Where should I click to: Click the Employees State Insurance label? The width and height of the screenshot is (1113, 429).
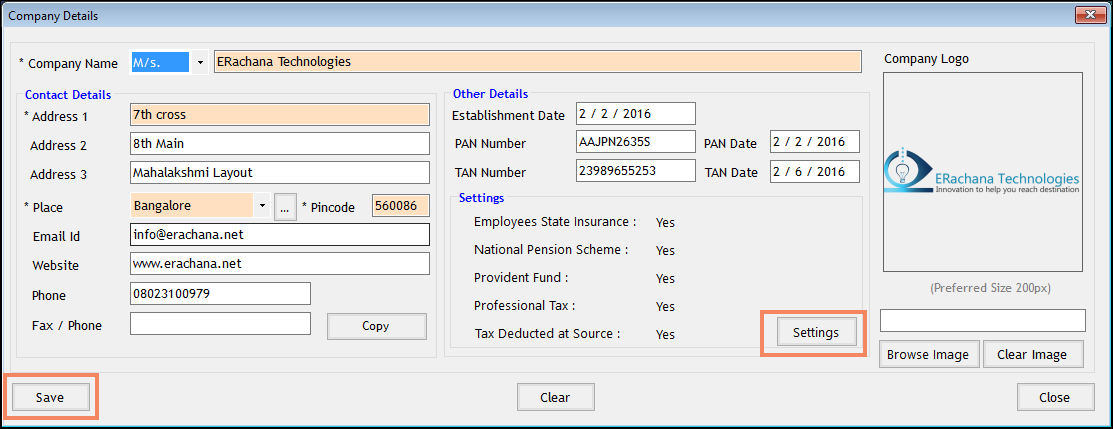(555, 222)
